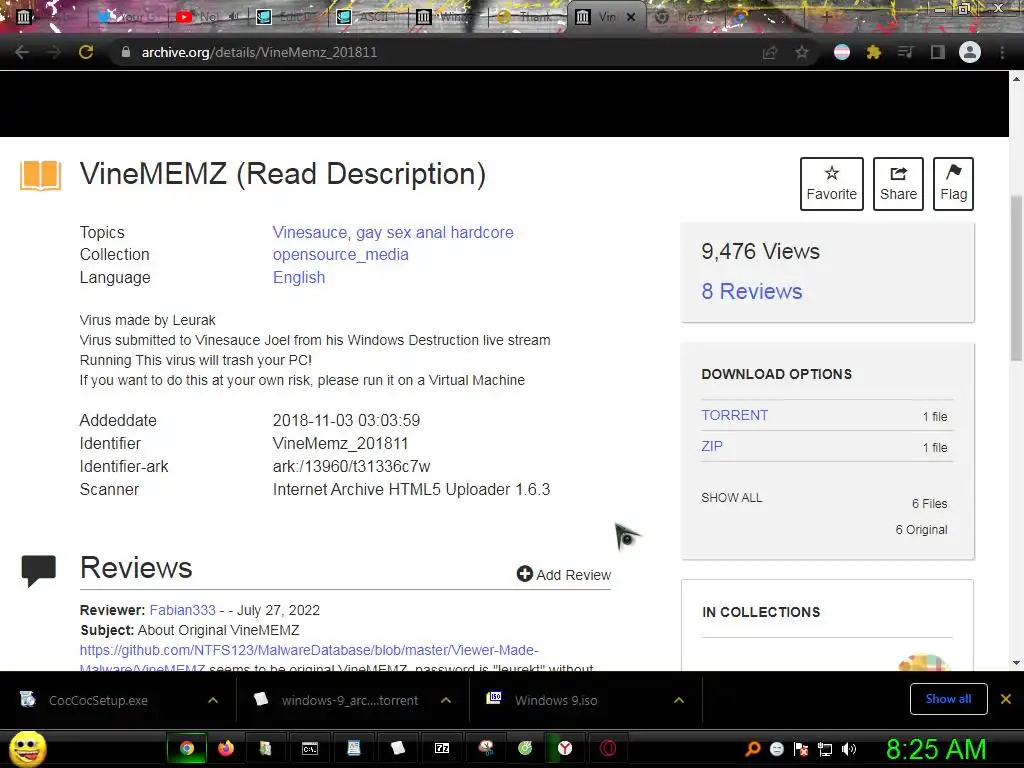The image size is (1024, 768).
Task: Open the browser Extensions puzzle icon
Action: click(x=873, y=52)
